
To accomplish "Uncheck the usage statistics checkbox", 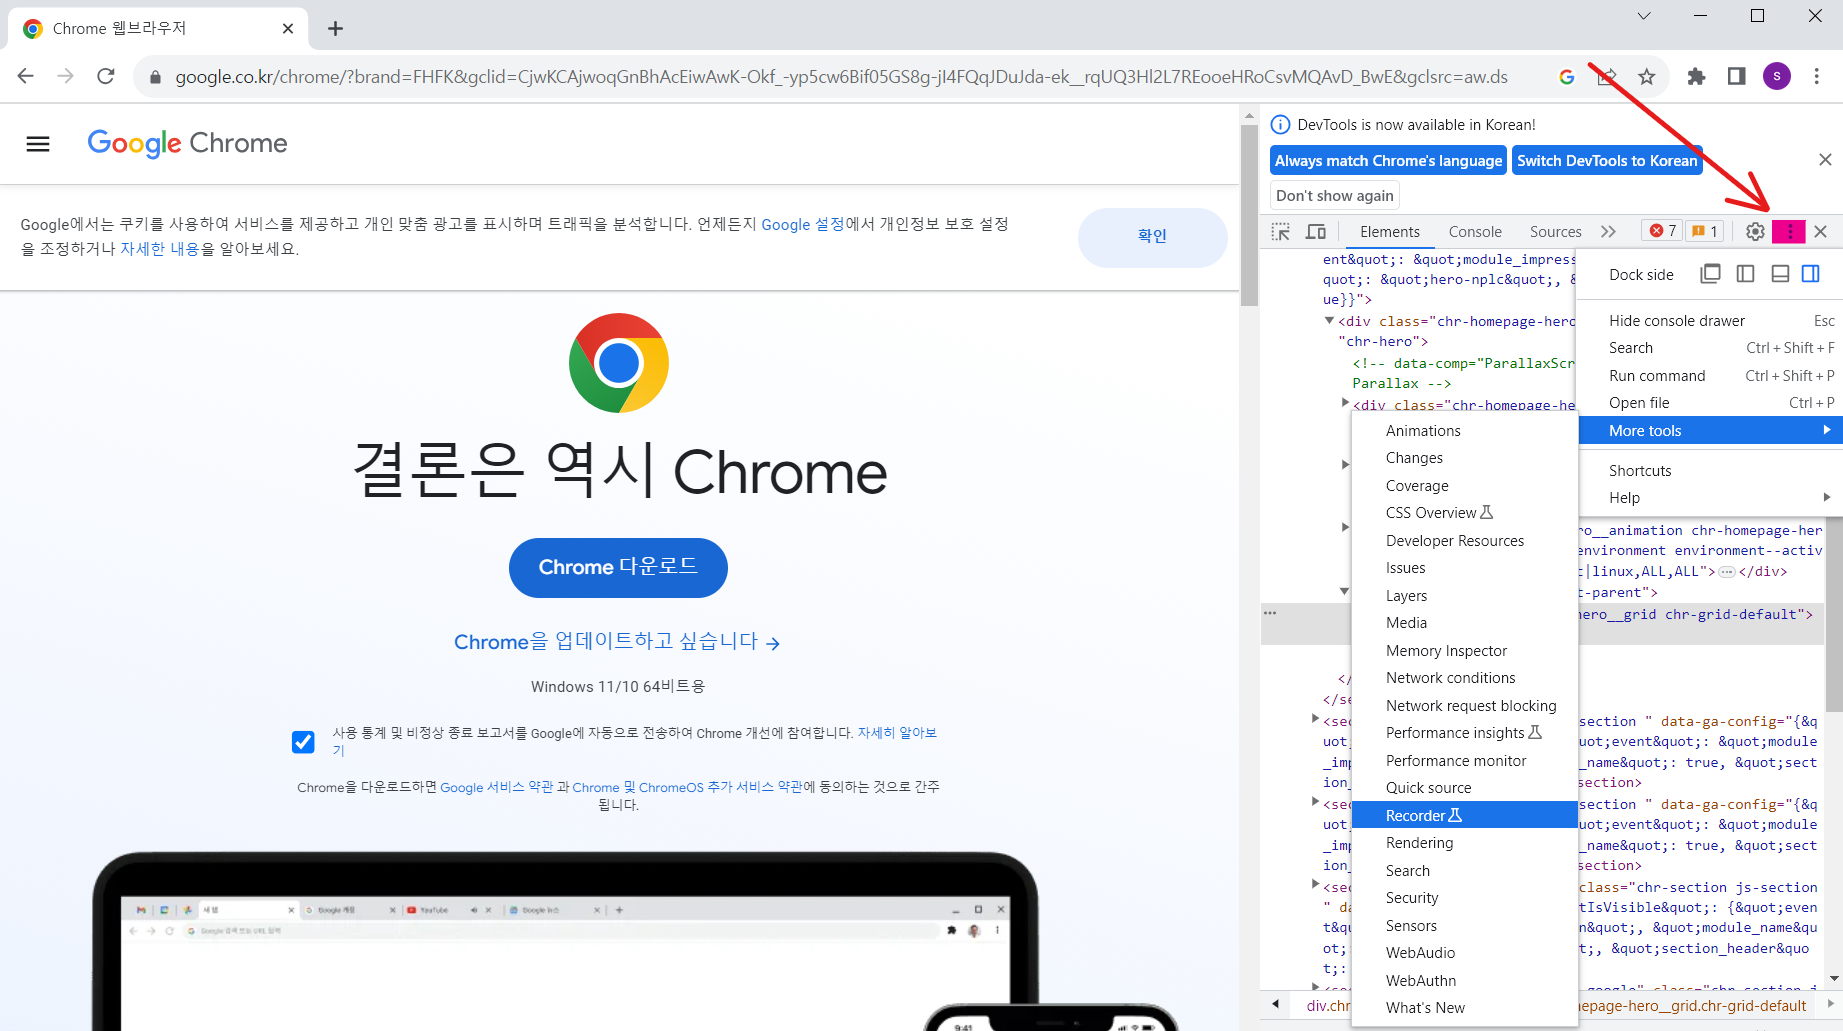I will (x=303, y=742).
